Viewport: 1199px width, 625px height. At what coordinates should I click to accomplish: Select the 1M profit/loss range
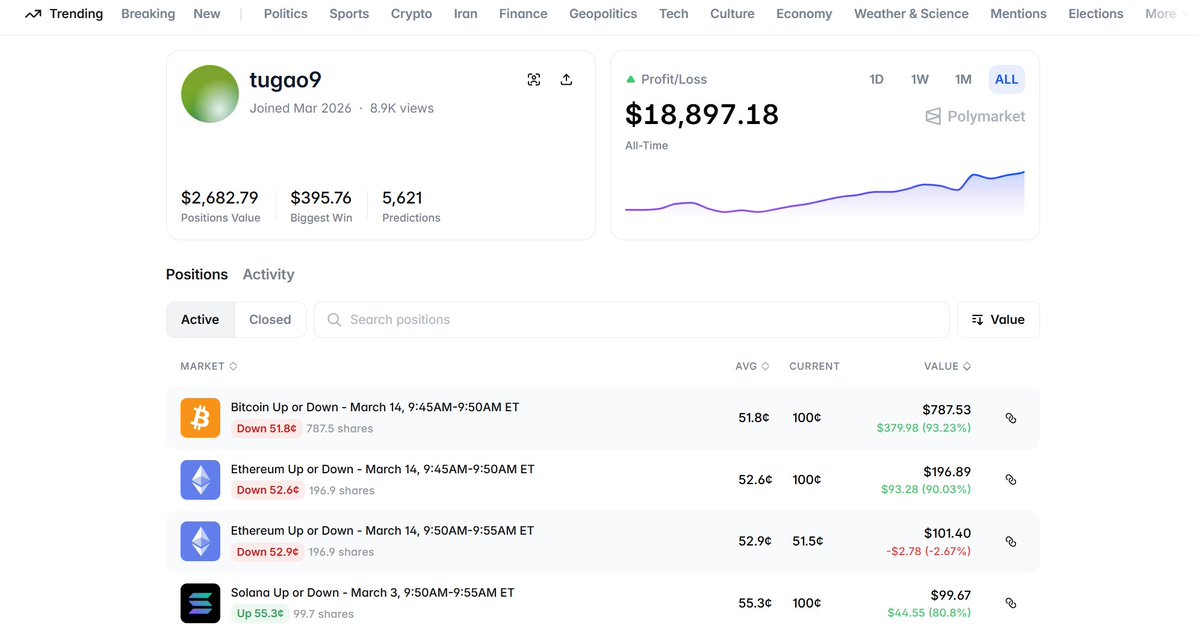click(963, 80)
